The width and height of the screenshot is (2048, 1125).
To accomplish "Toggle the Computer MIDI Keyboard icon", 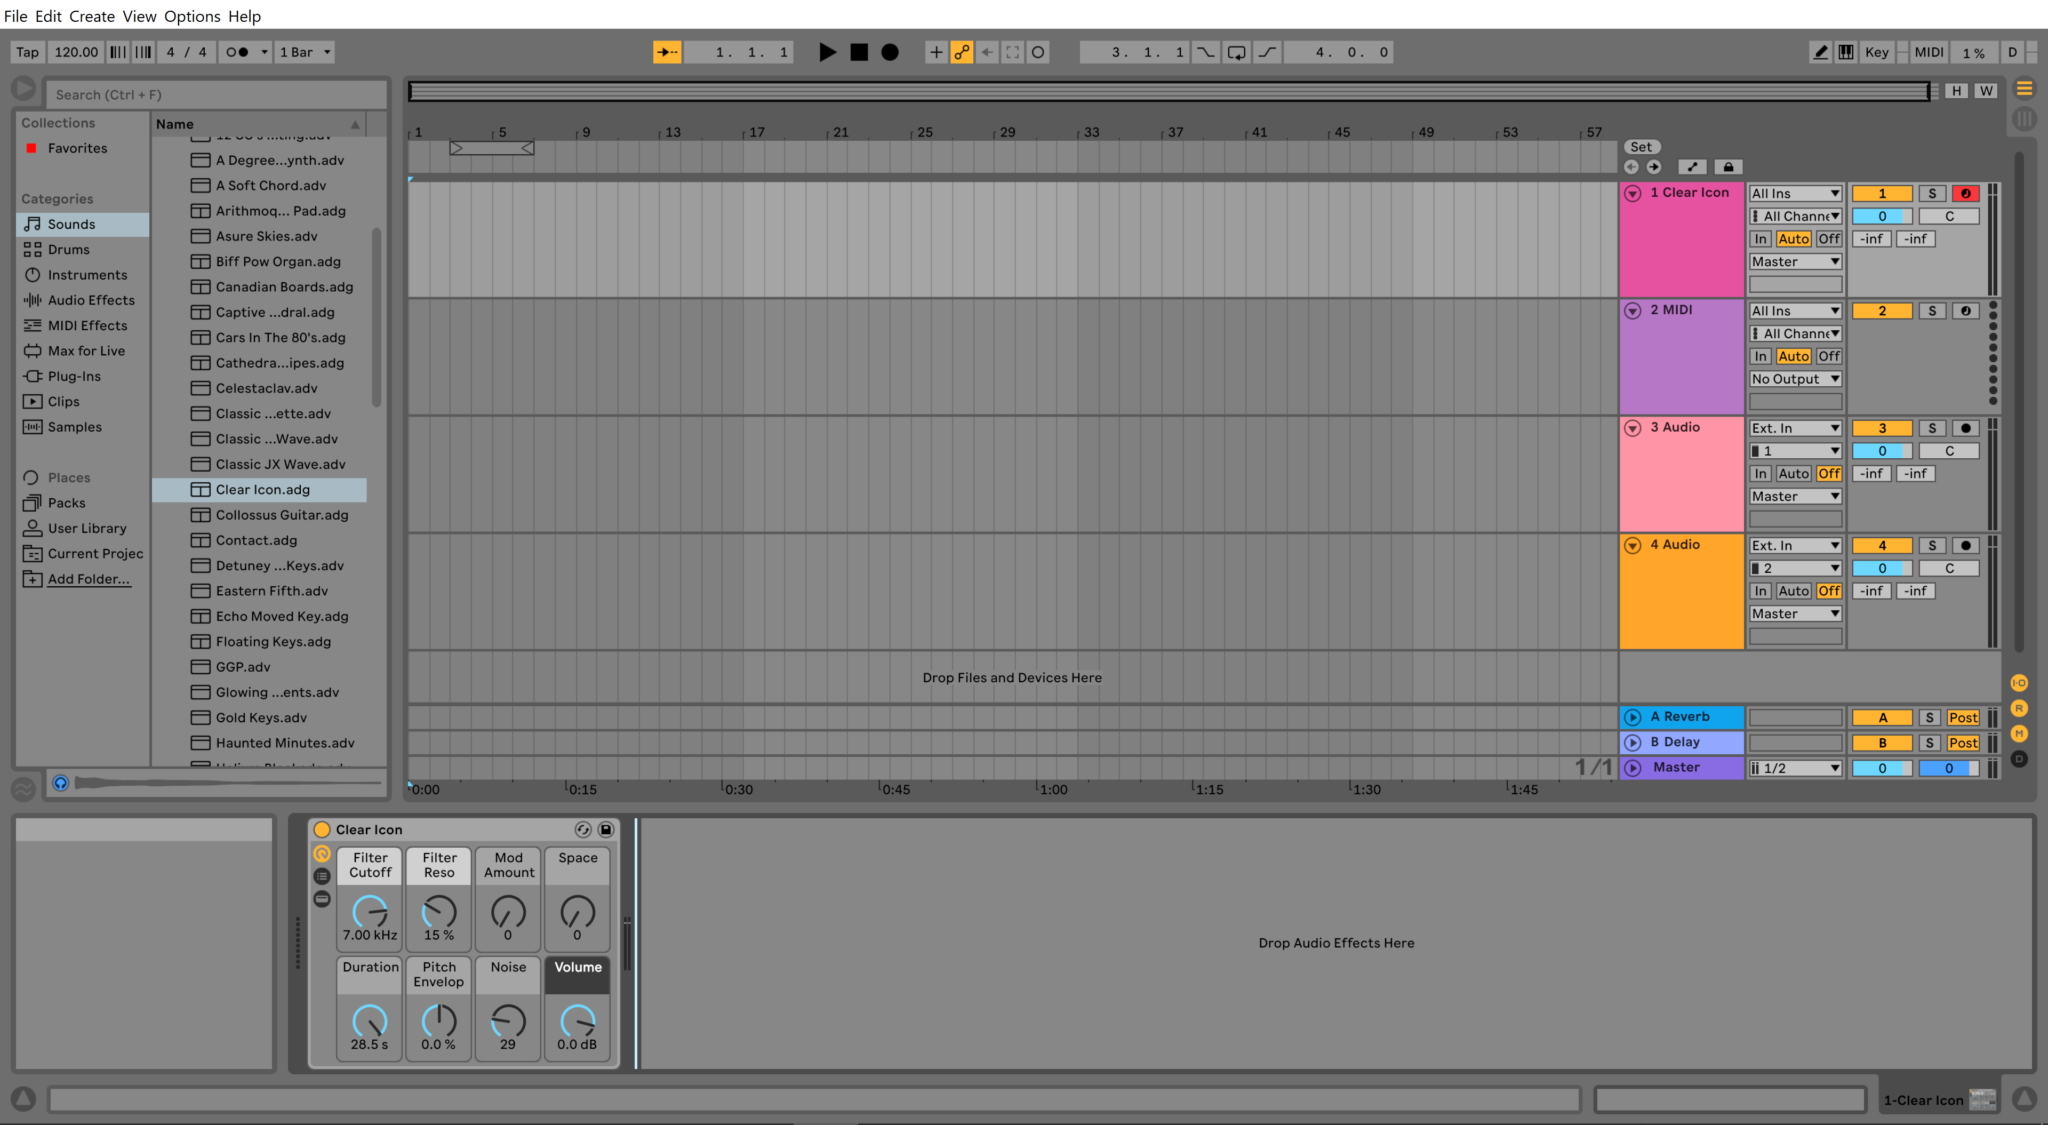I will (x=1846, y=52).
